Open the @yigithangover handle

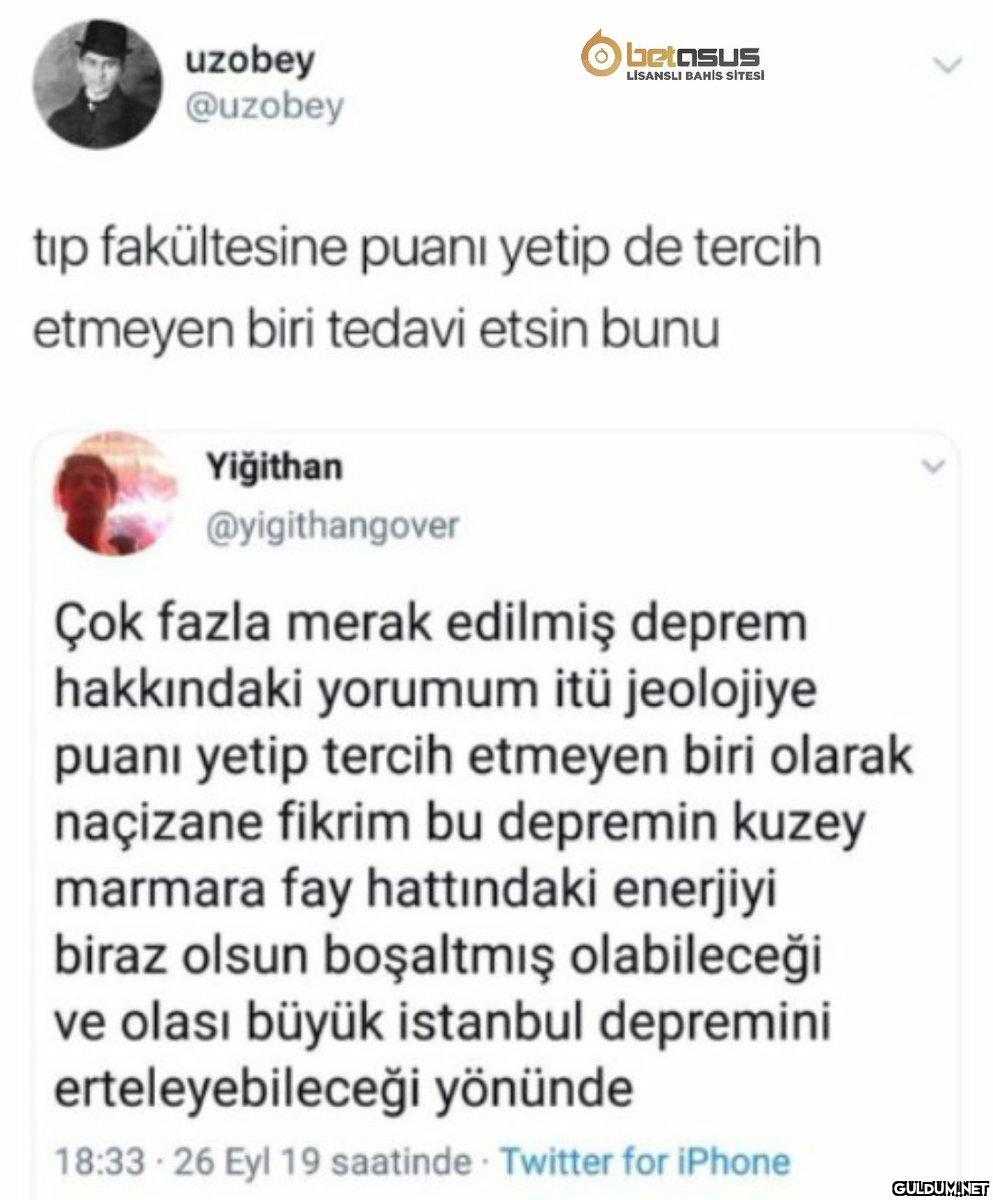click(x=329, y=524)
